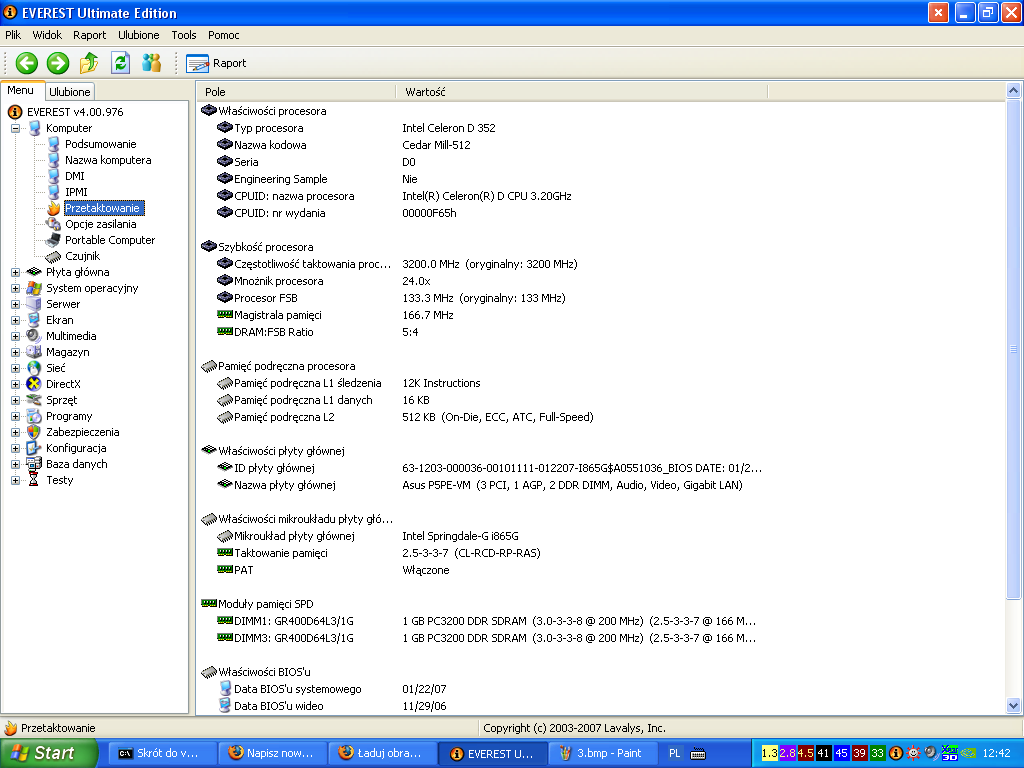This screenshot has height=768, width=1024.
Task: Click the flame icon for Przetaktowanie
Action: [54, 208]
